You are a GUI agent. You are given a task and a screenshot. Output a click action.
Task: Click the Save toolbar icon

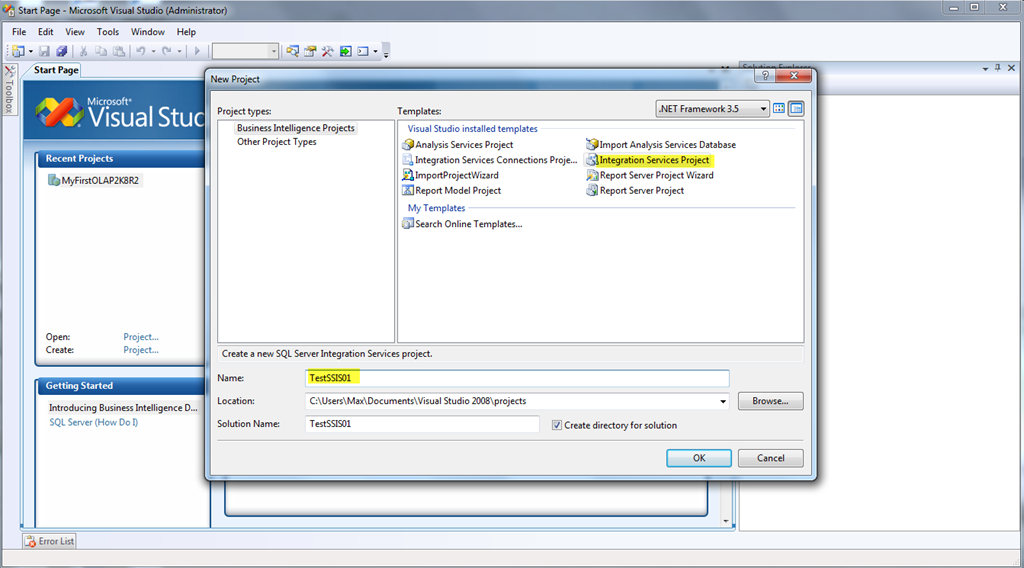[44, 51]
